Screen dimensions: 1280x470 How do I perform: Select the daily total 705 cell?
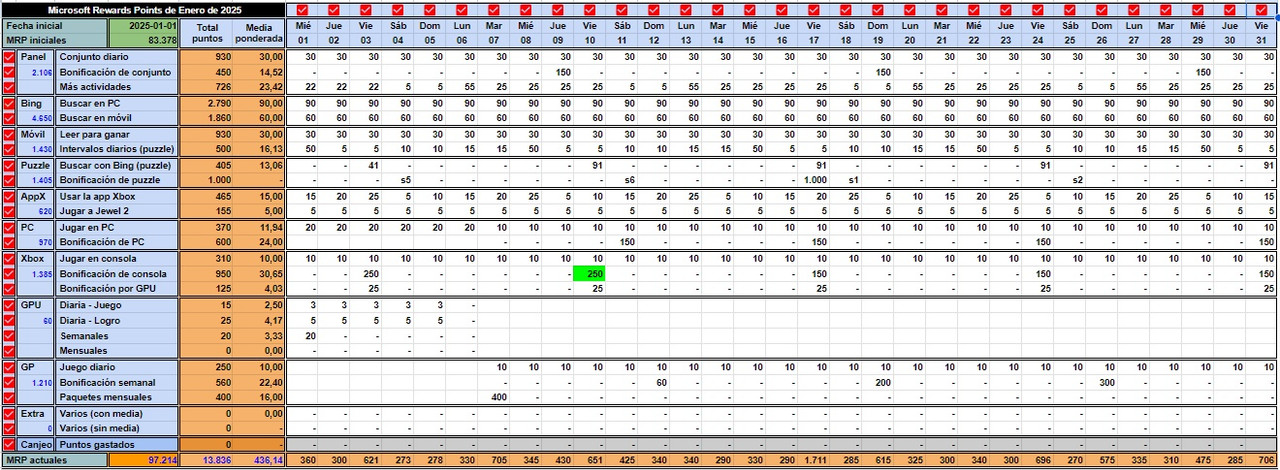pyautogui.click(x=493, y=460)
